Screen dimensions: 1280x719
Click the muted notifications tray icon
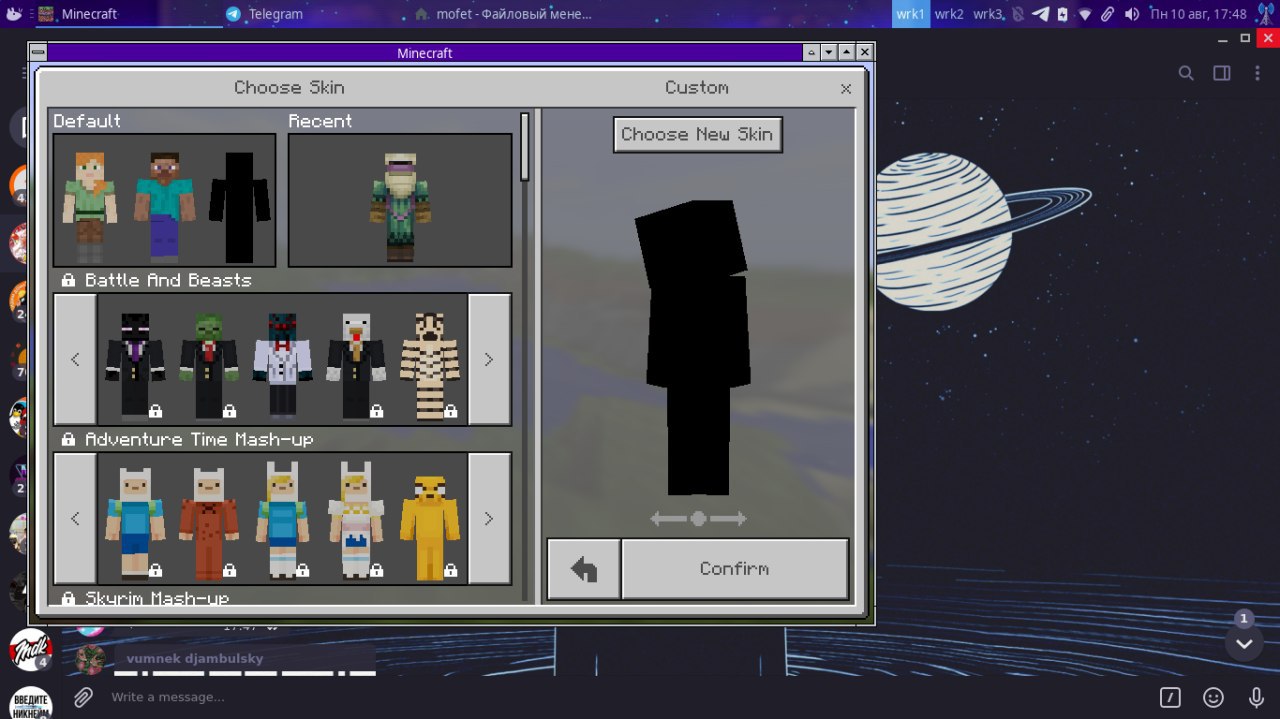(x=1018, y=14)
